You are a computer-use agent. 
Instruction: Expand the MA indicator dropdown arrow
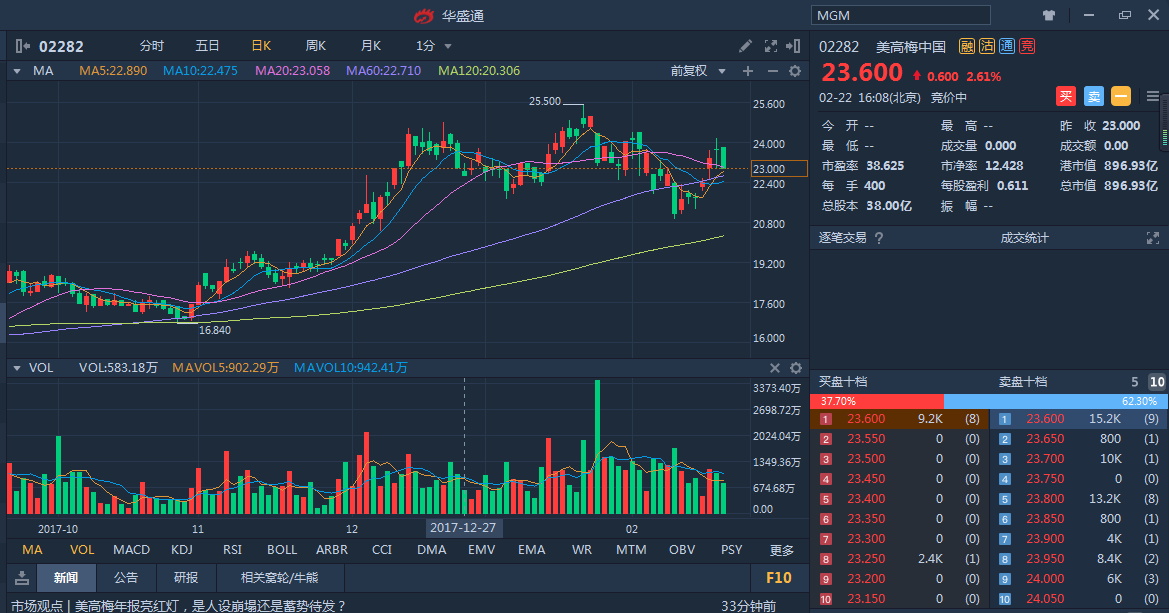coord(17,71)
